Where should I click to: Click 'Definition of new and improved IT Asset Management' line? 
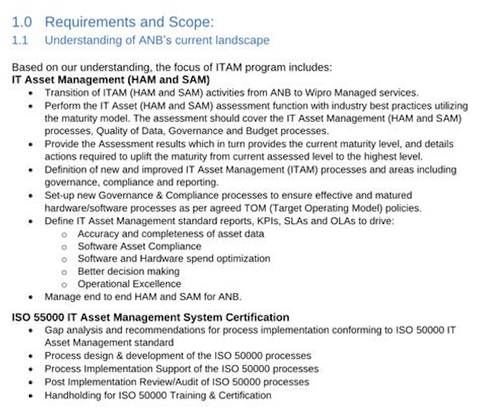(x=250, y=176)
